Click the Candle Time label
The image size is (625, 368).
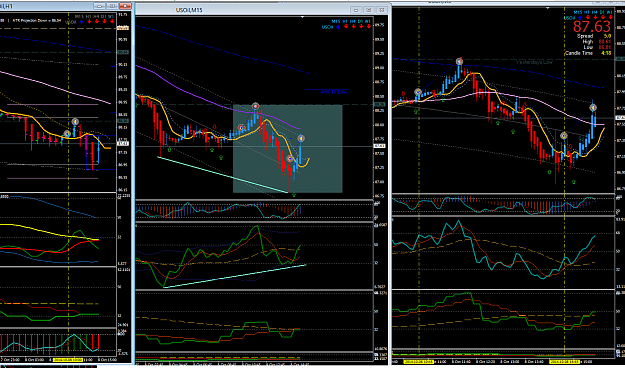(579, 53)
